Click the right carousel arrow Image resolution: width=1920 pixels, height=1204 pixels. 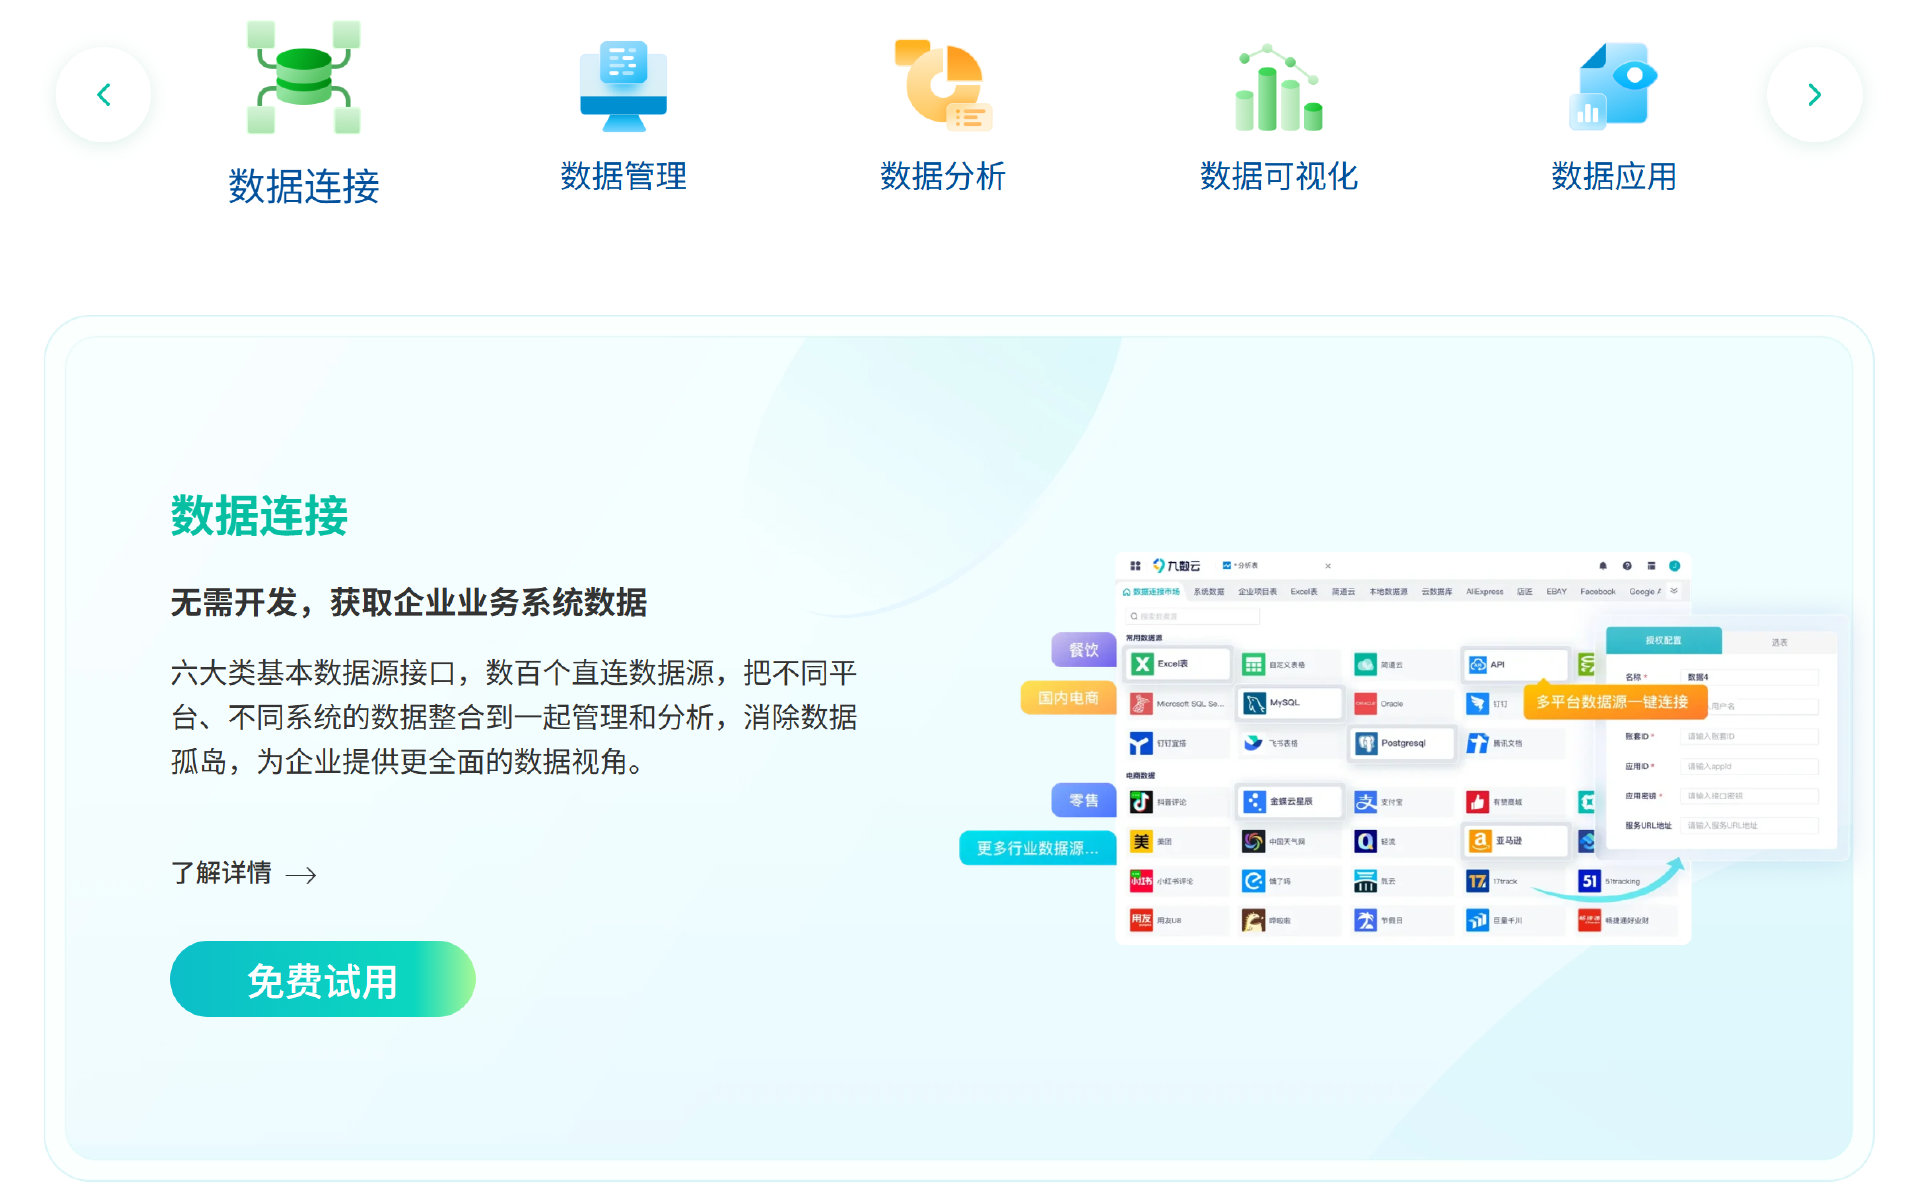click(x=1814, y=93)
